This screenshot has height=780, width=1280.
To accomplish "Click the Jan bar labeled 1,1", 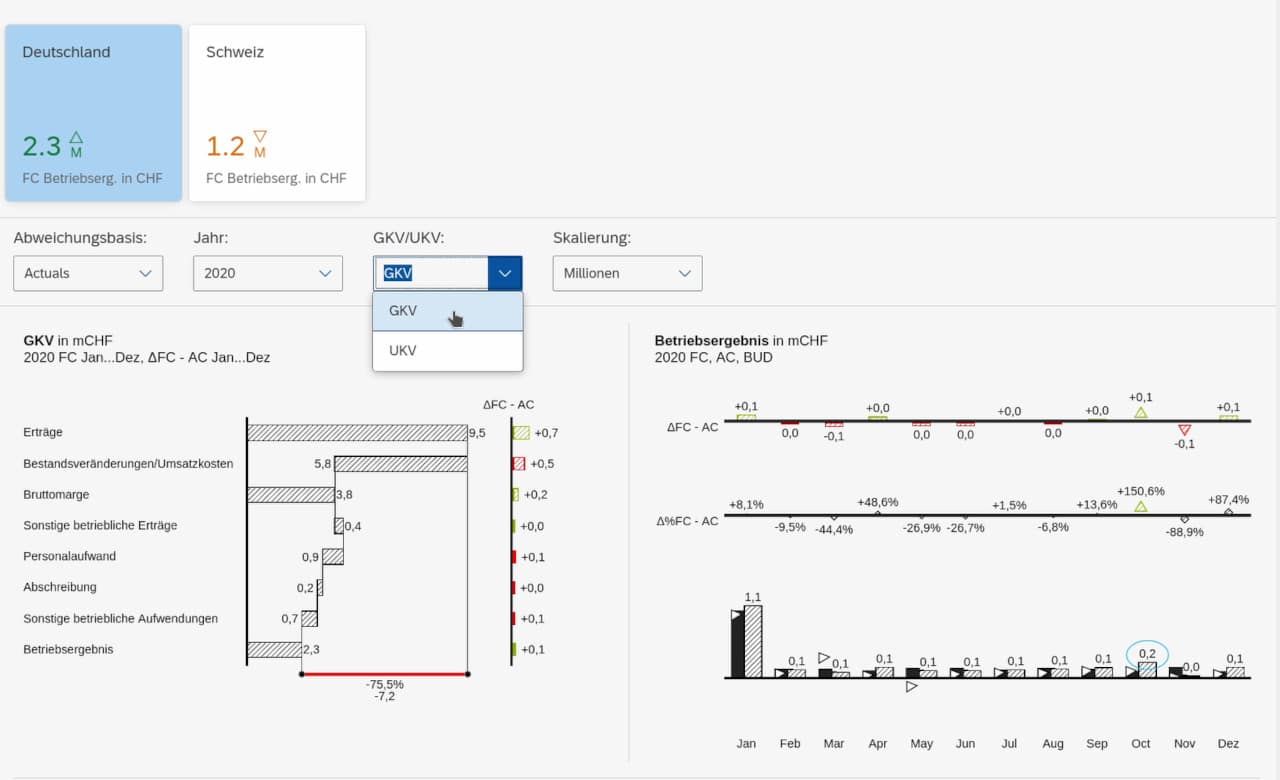I will pyautogui.click(x=753, y=641).
